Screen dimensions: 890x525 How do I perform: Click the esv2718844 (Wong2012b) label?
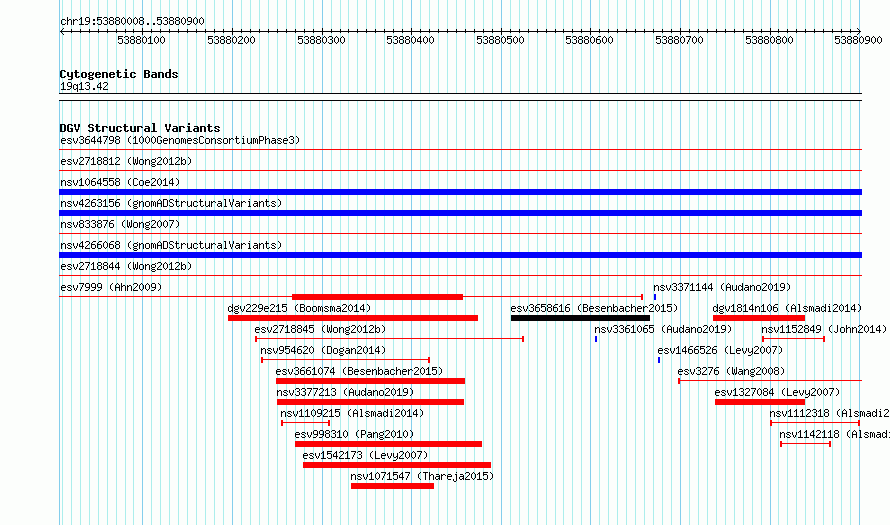point(126,266)
